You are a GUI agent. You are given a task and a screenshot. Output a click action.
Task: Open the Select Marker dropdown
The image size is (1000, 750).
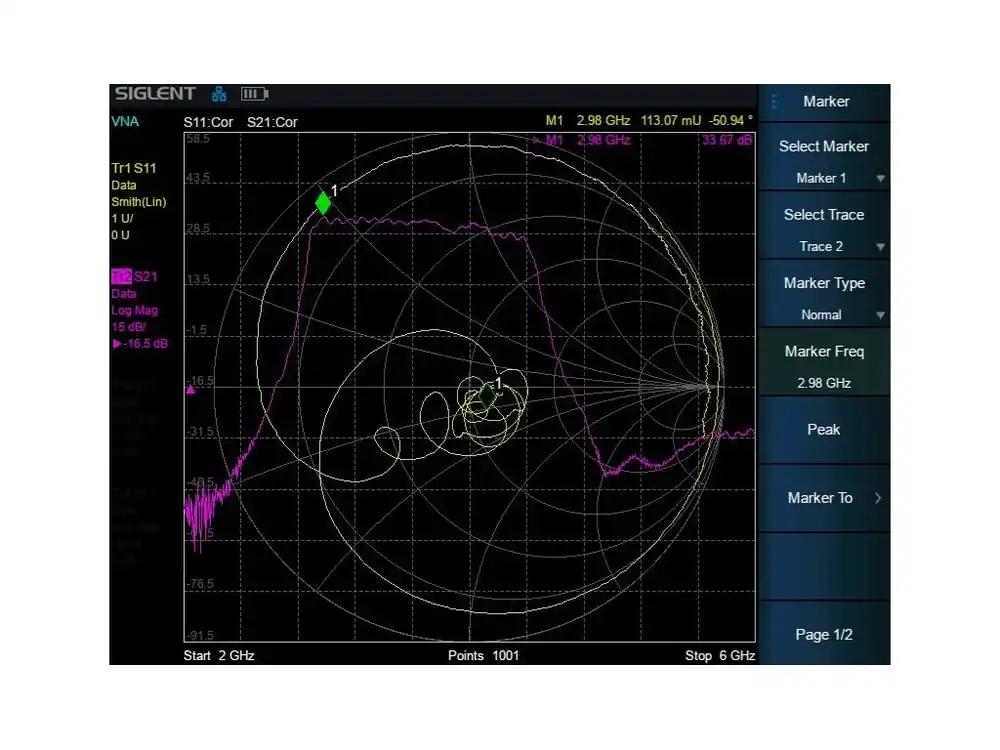click(824, 161)
